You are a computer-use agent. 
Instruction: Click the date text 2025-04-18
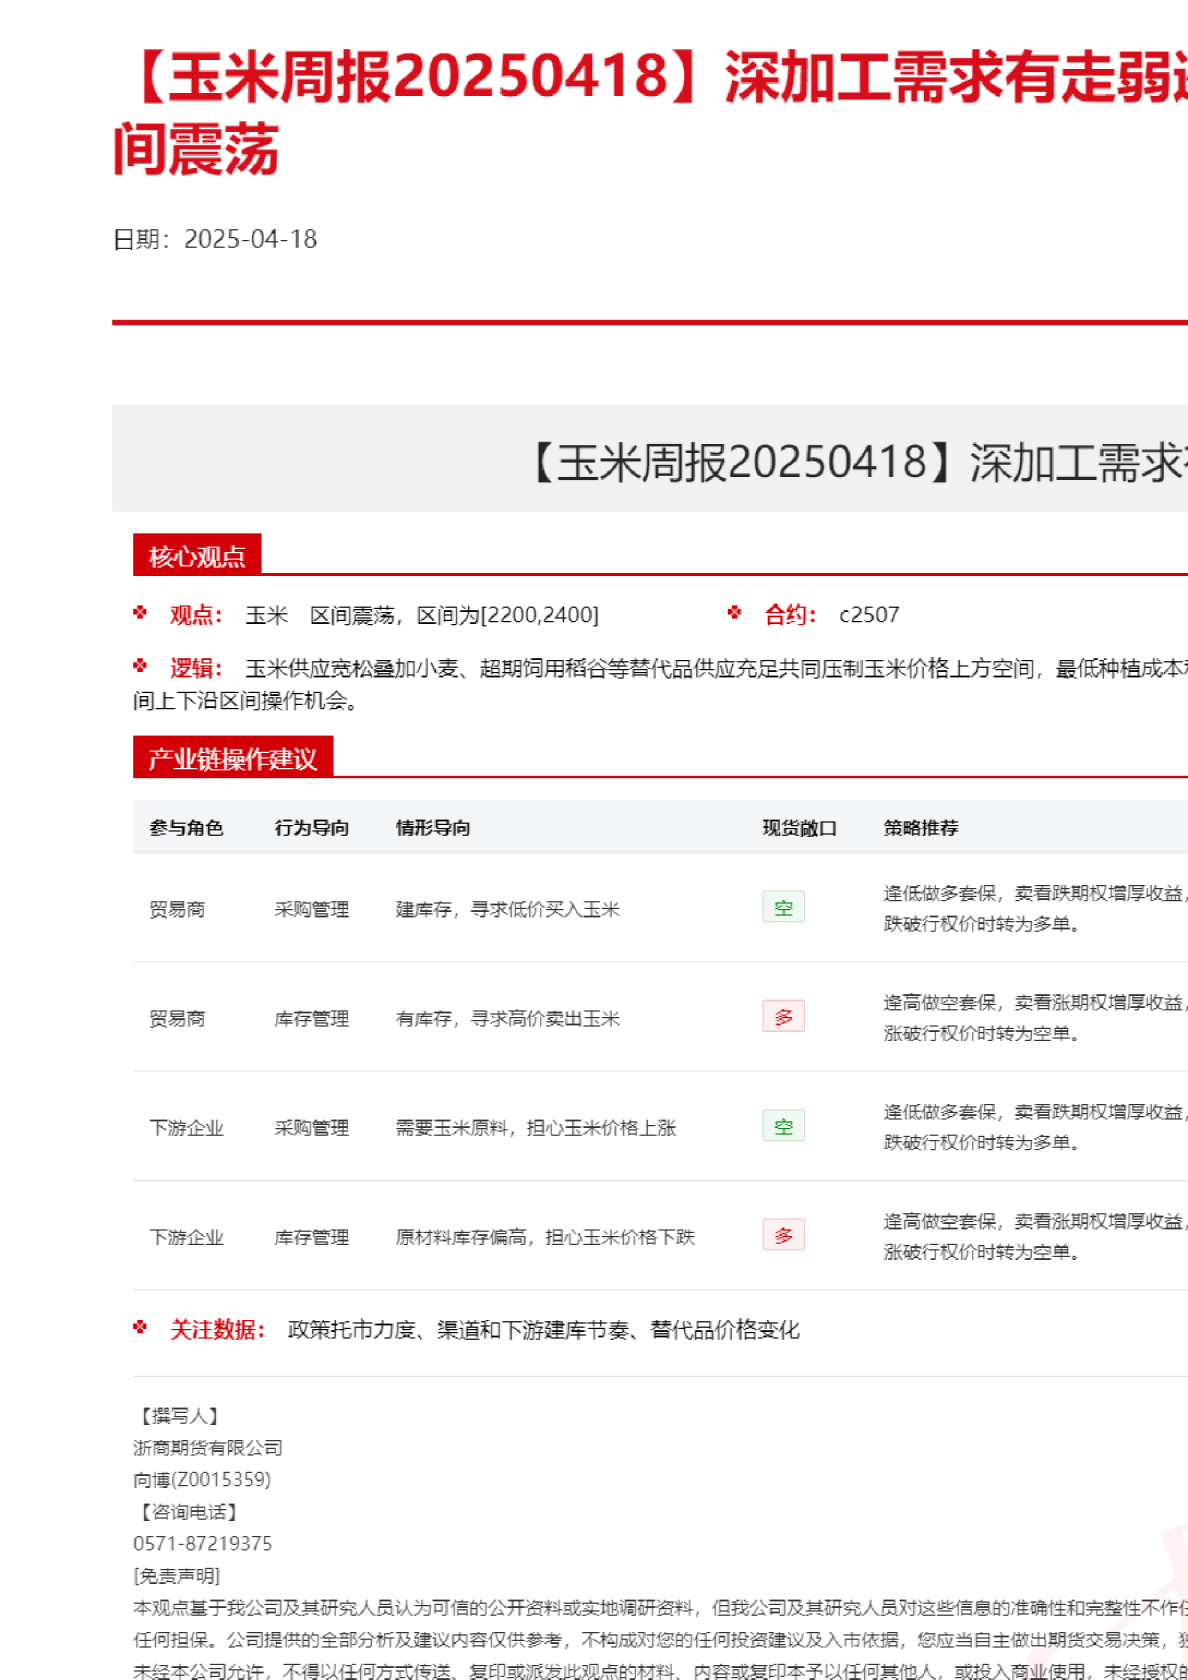click(250, 240)
